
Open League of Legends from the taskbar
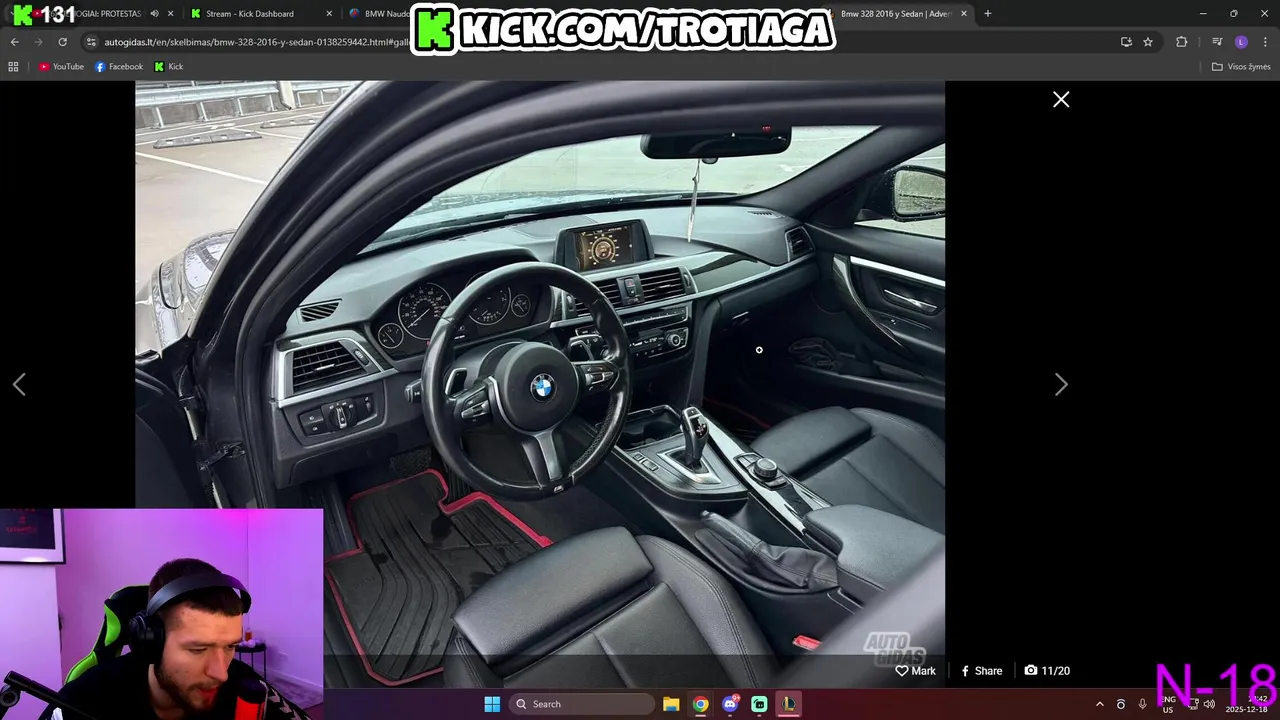click(x=789, y=704)
